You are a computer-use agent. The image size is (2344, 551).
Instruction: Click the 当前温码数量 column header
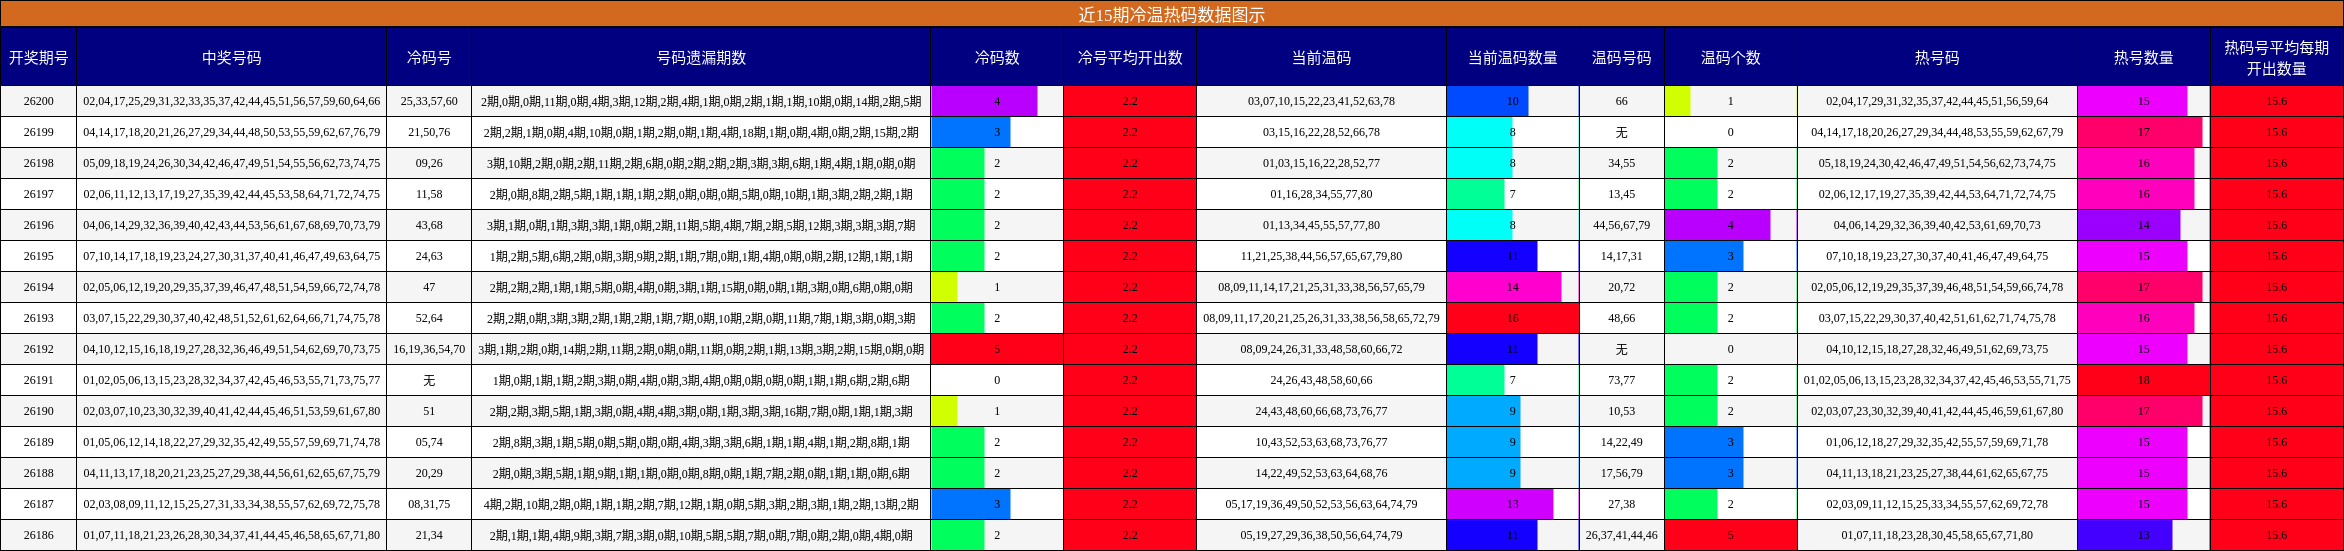1513,58
